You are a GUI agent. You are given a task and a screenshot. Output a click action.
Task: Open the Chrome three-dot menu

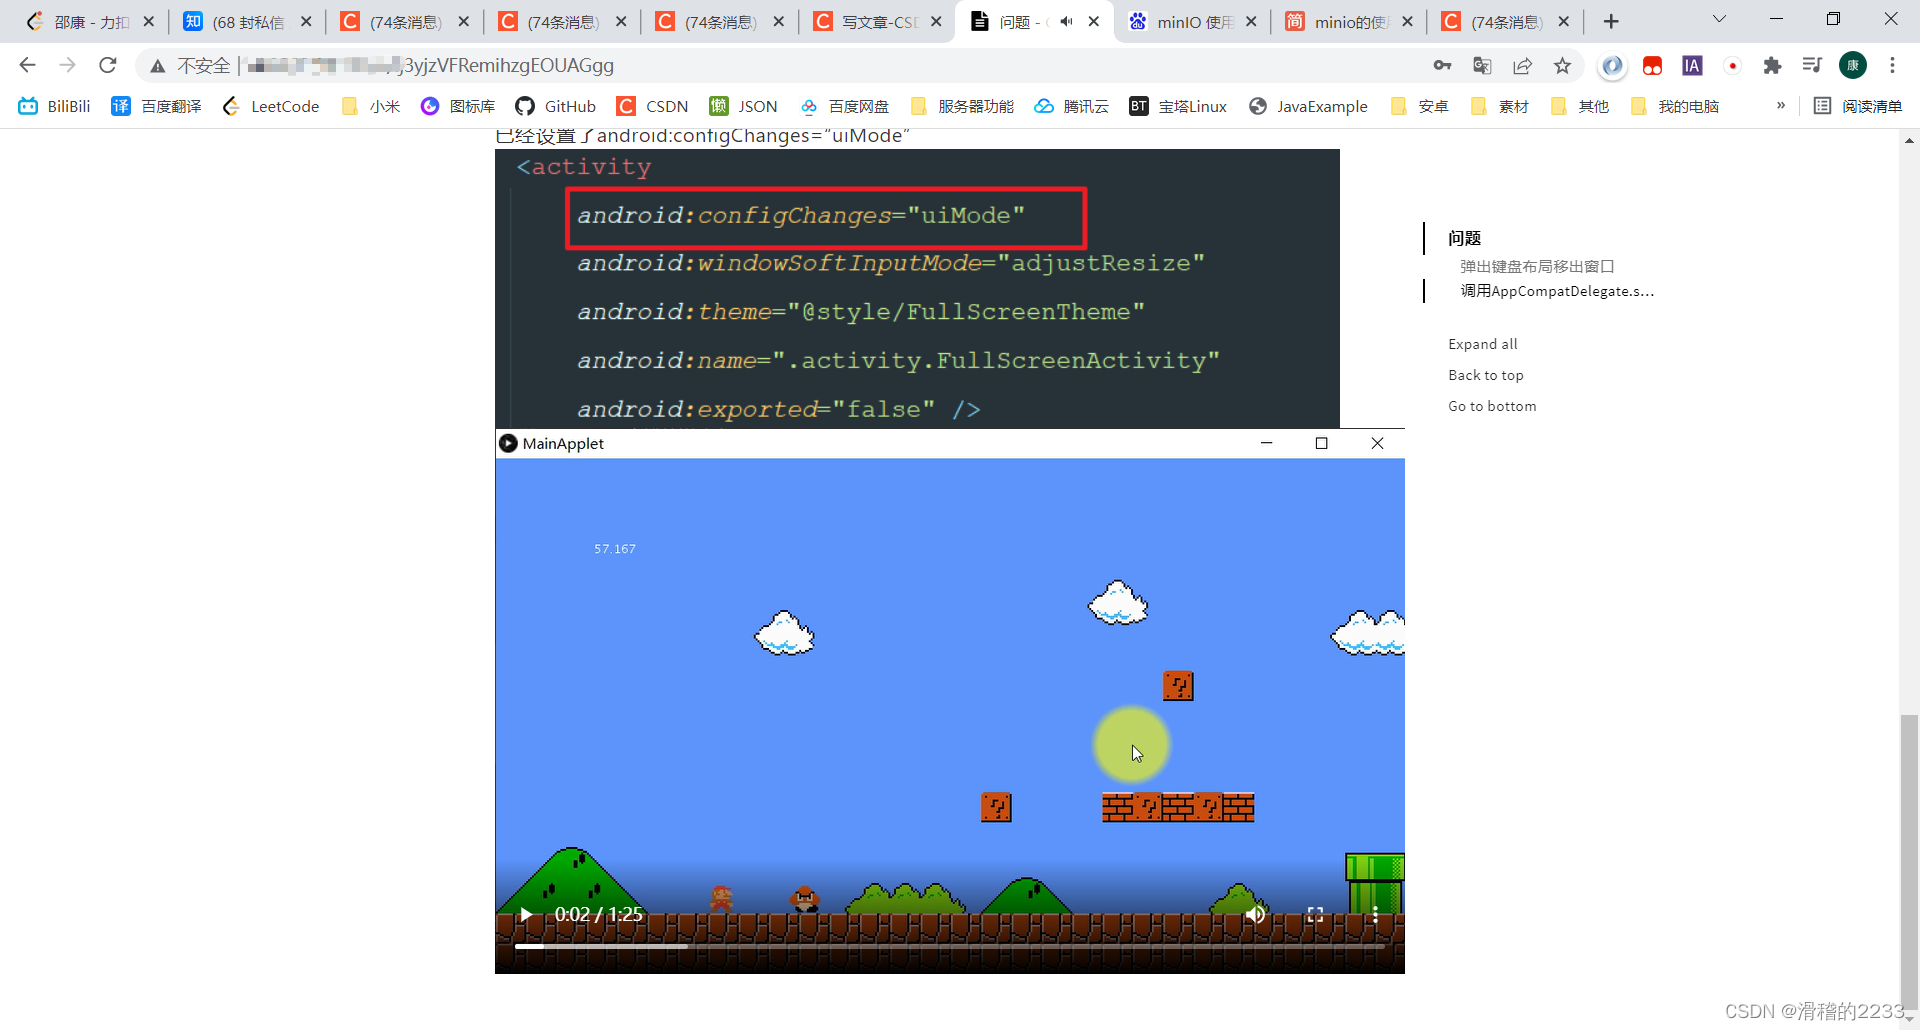1892,65
